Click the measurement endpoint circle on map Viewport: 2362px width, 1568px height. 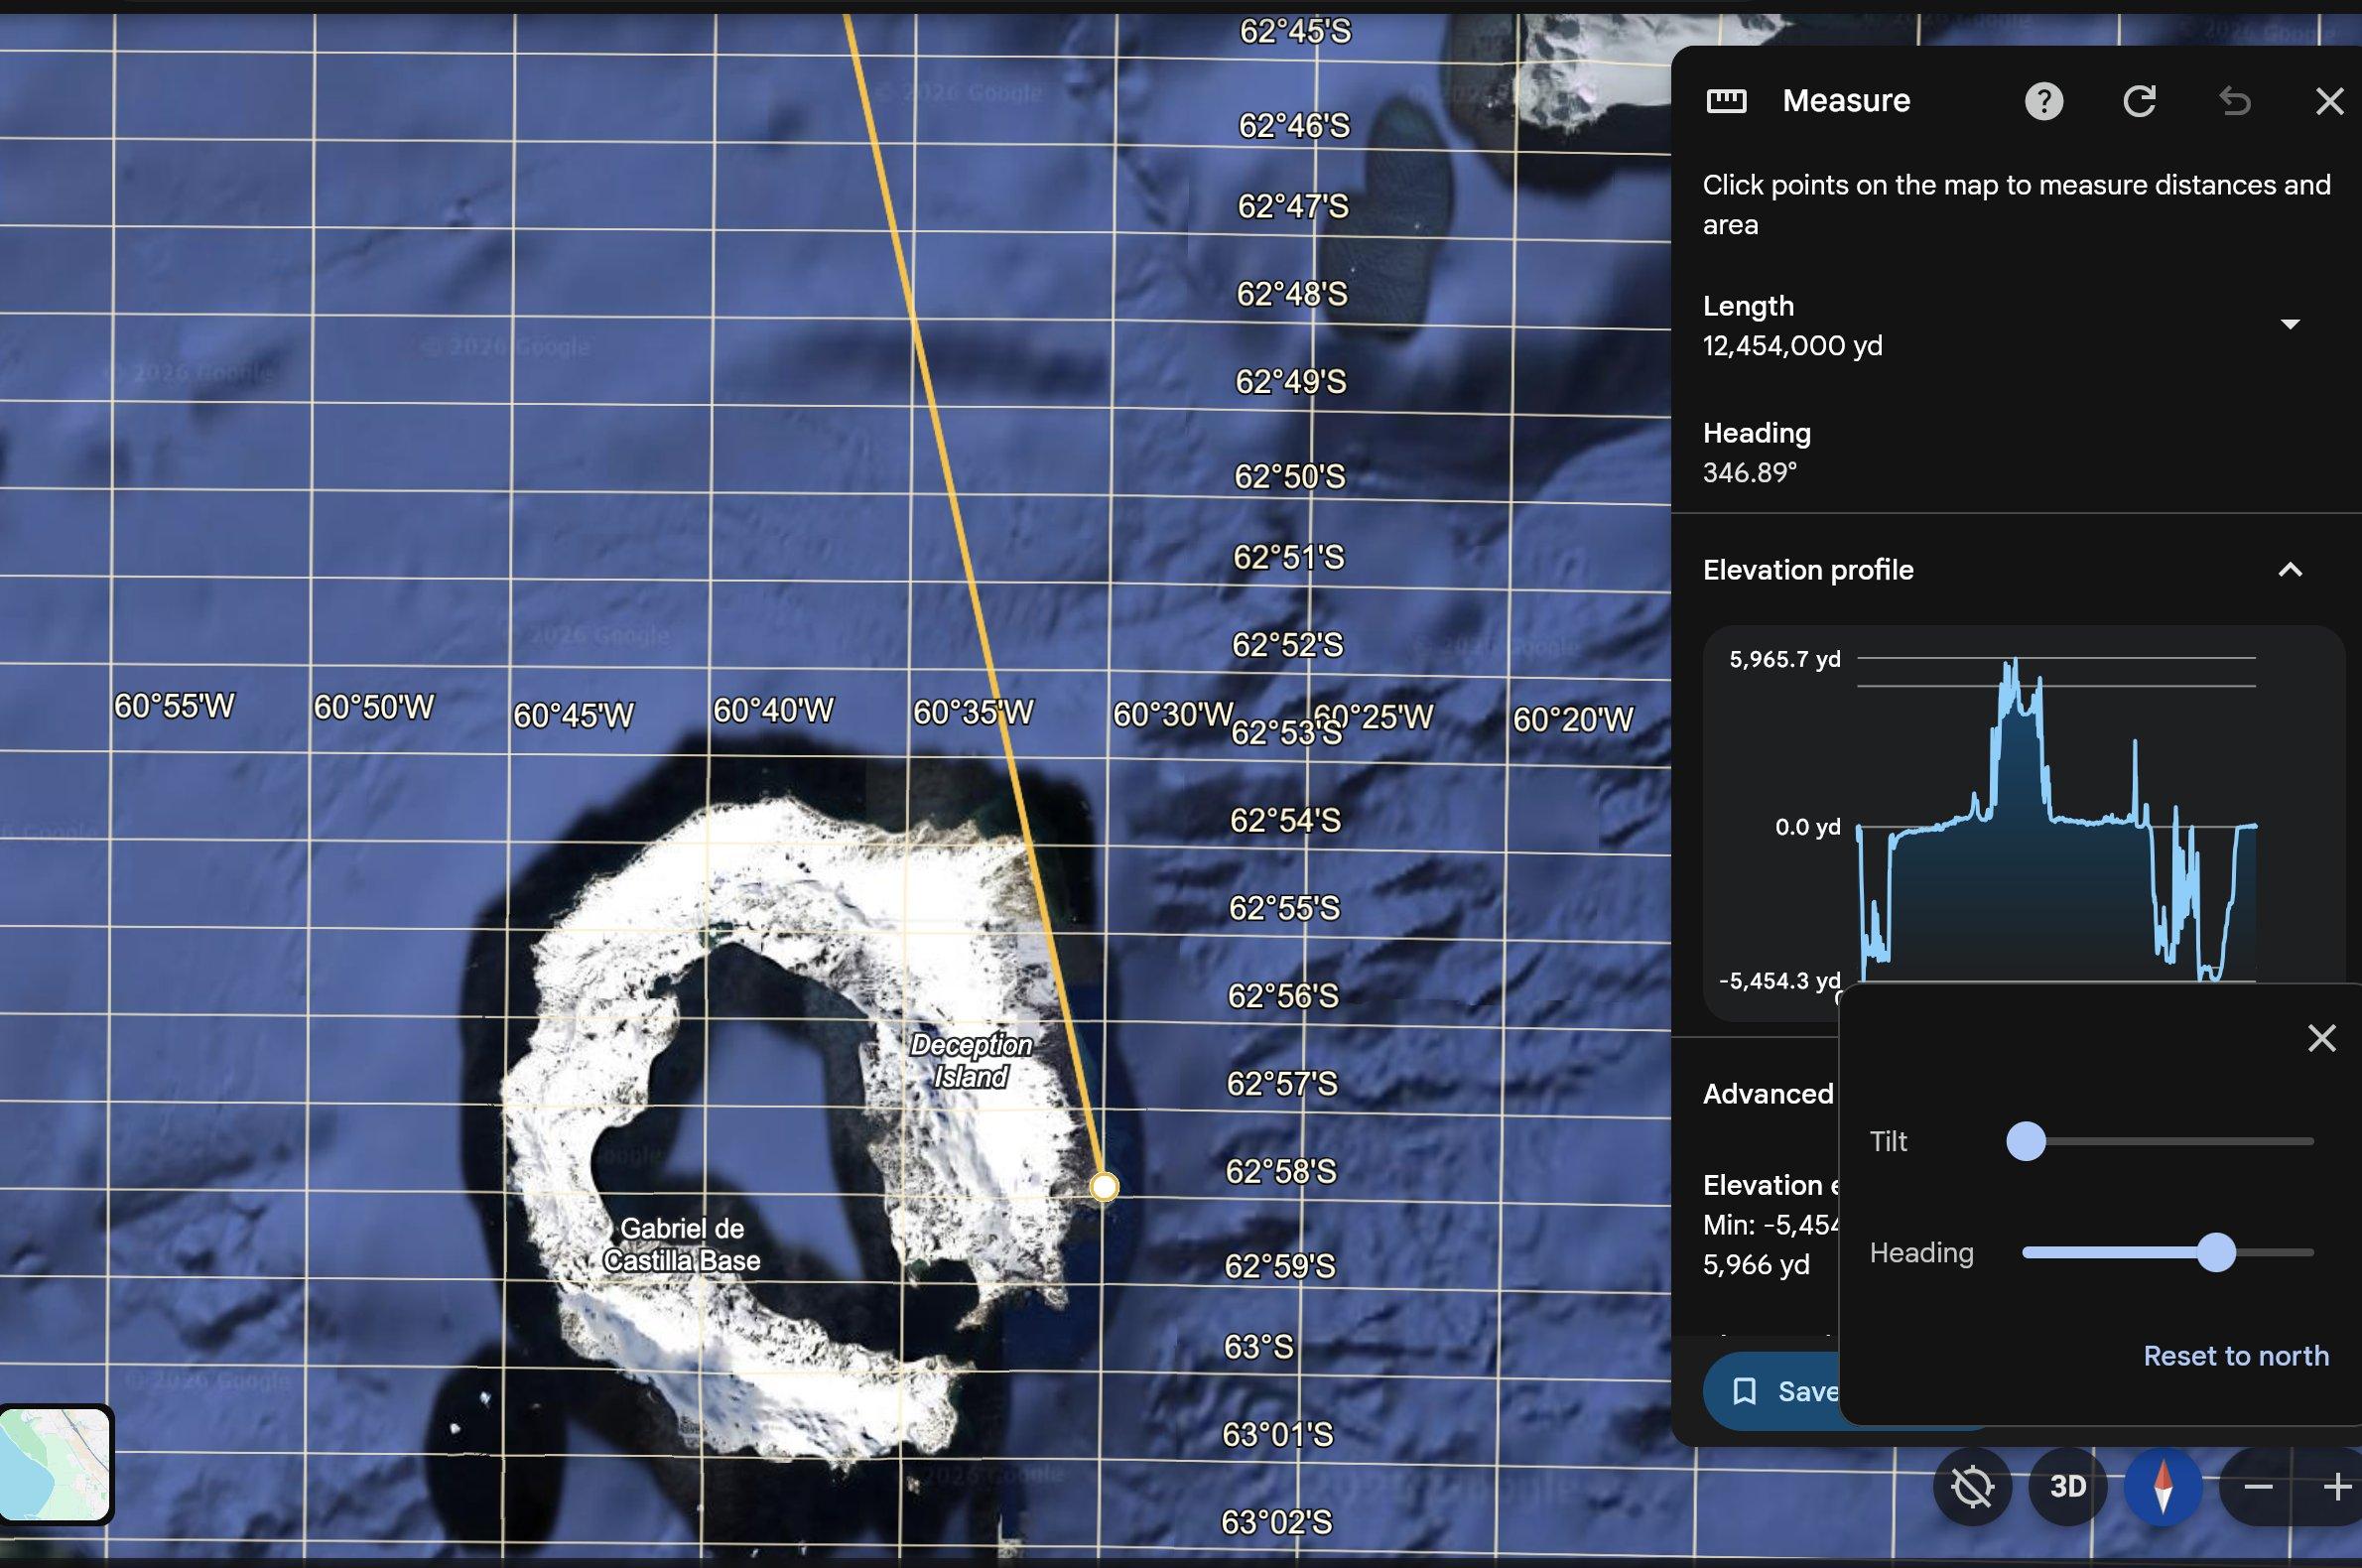click(1104, 1187)
